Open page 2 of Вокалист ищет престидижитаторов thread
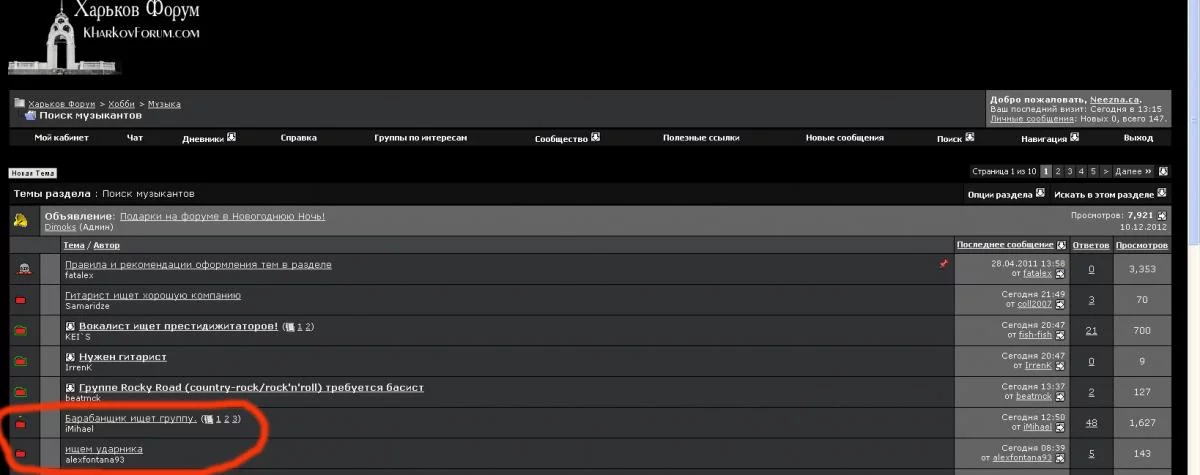1200x475 pixels. 310,327
